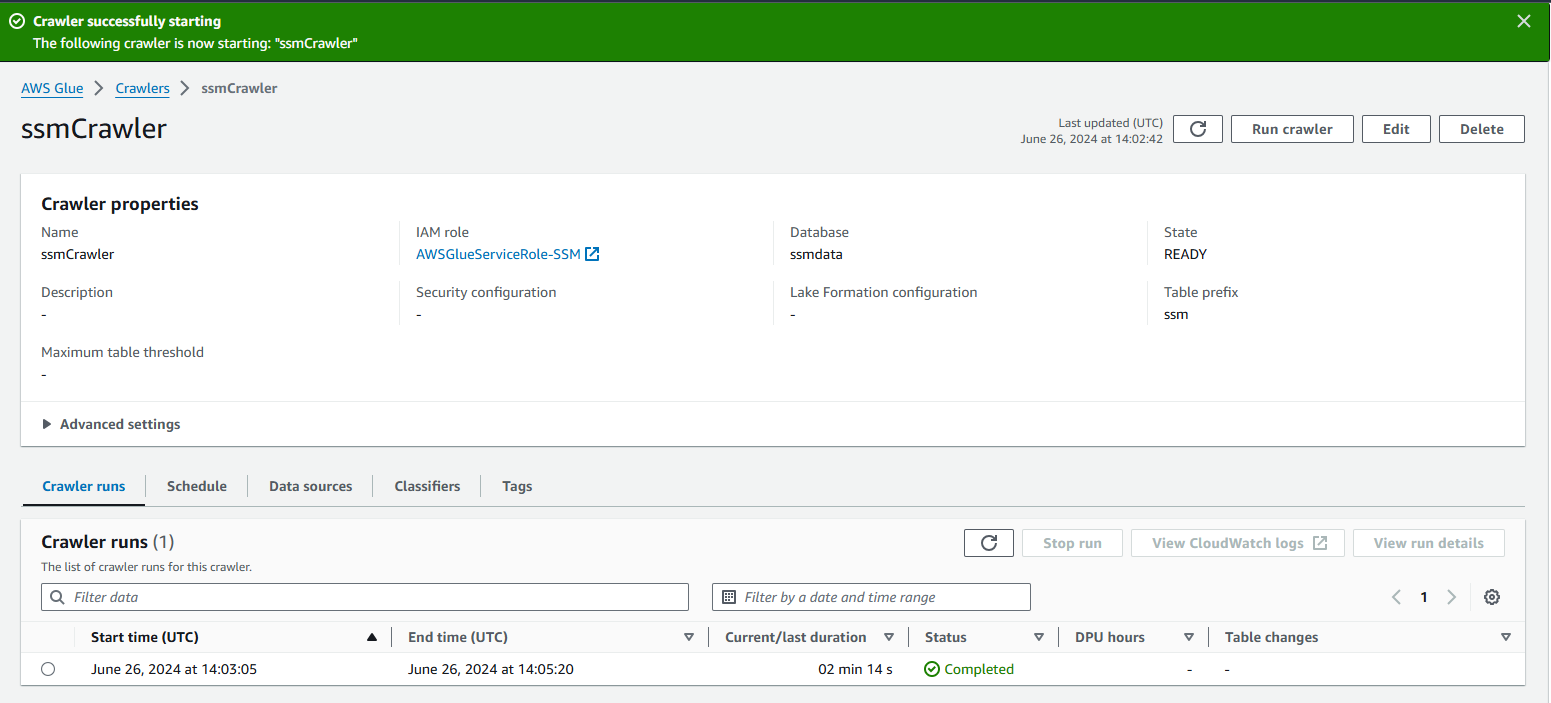Viewport: 1551px width, 703px height.
Task: Click the ssmdata database value
Action: click(x=816, y=254)
